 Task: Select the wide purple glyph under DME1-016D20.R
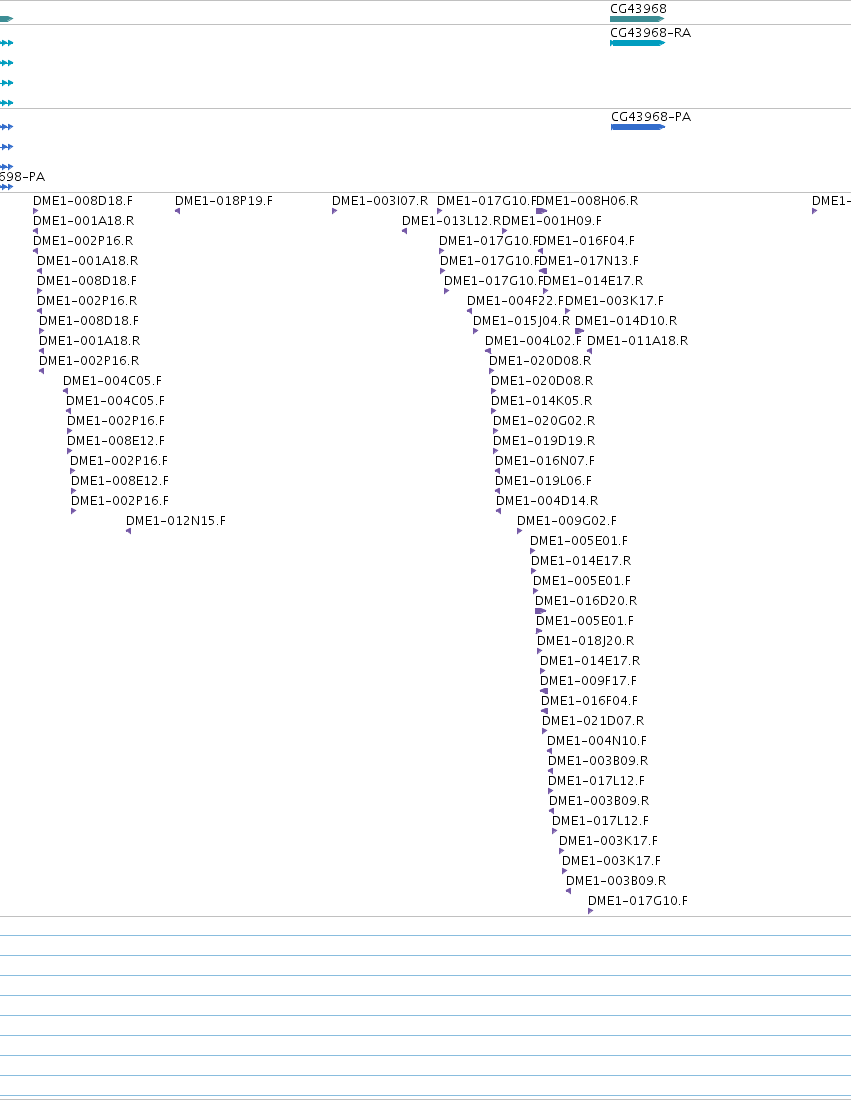(x=540, y=611)
